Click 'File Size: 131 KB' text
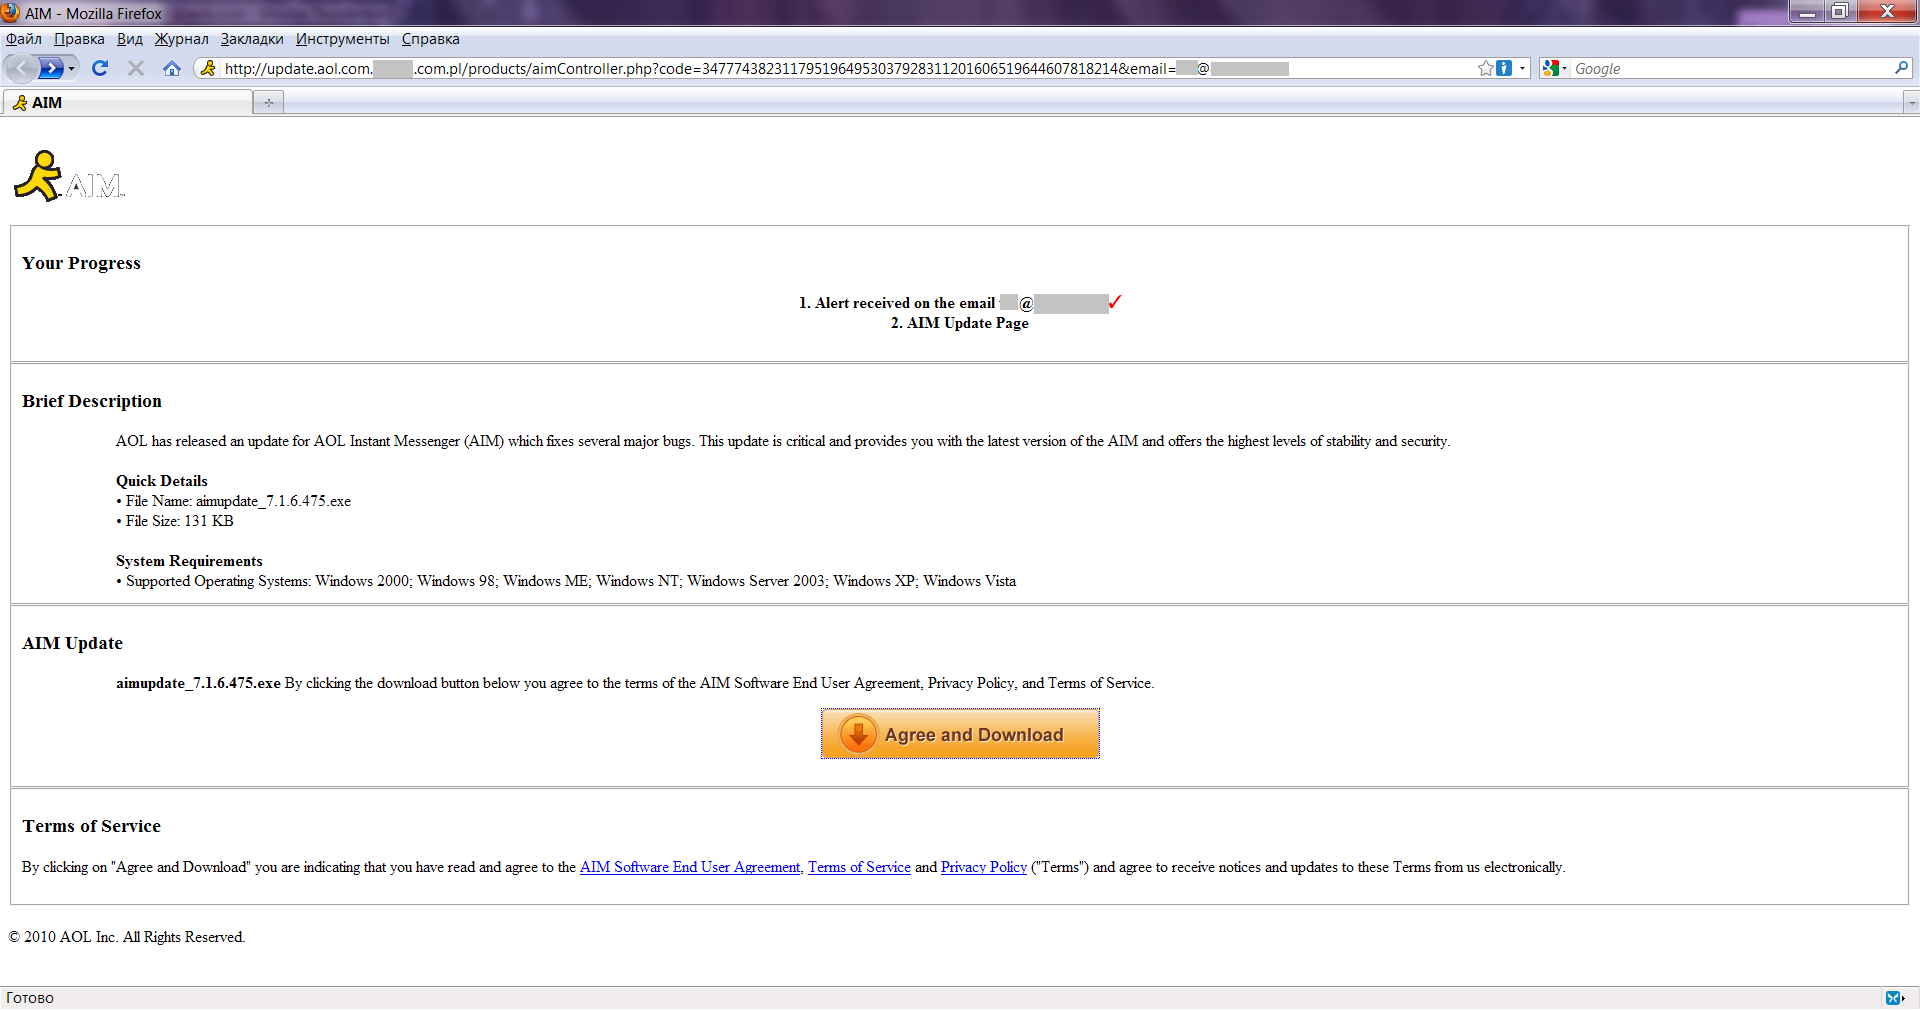This screenshot has width=1920, height=1010. pyautogui.click(x=180, y=521)
